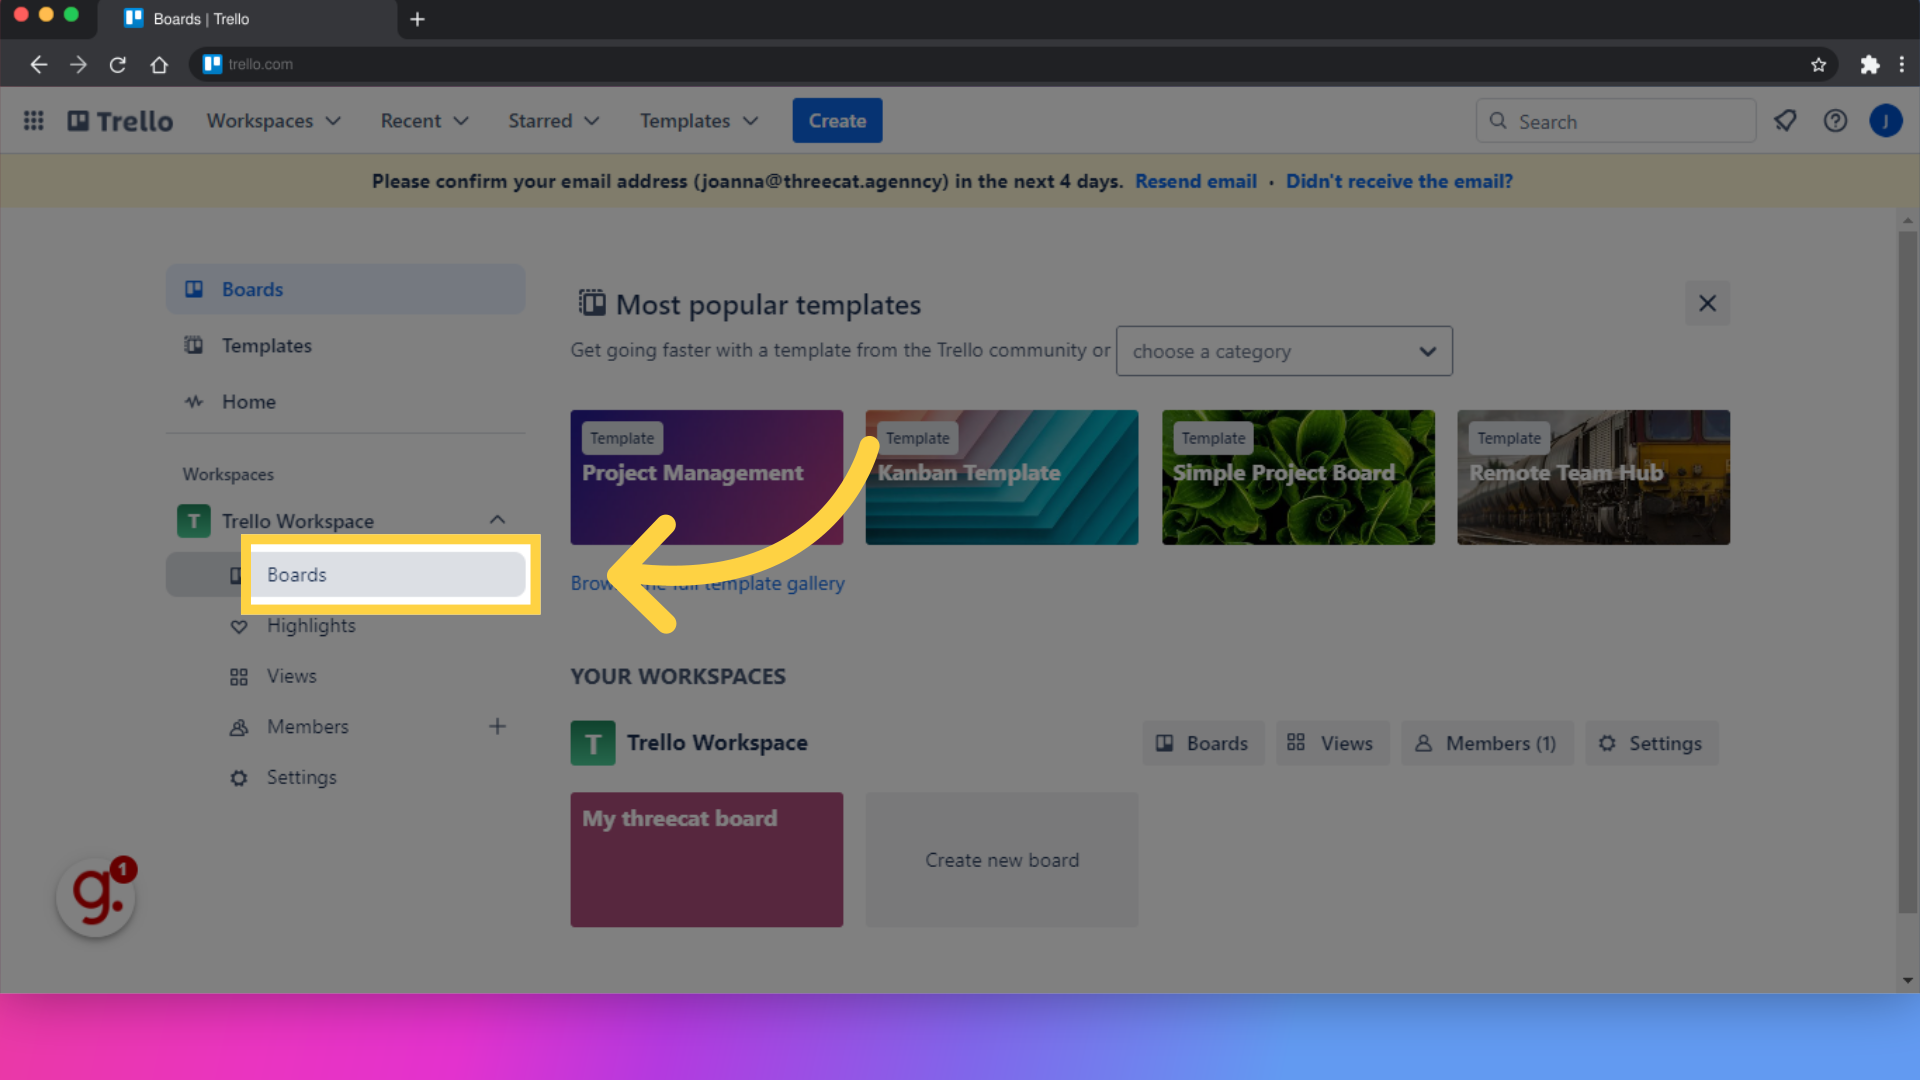
Task: Select the Boards | Trello browser tab
Action: pyautogui.click(x=247, y=19)
